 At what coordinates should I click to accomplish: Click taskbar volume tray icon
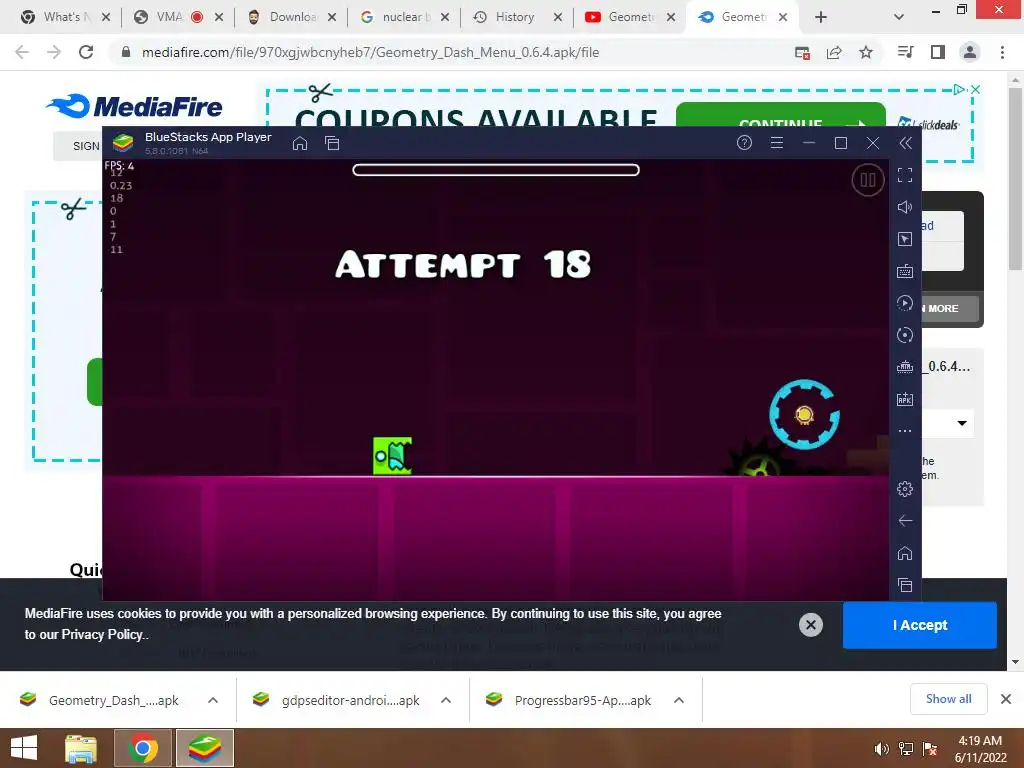pos(882,749)
